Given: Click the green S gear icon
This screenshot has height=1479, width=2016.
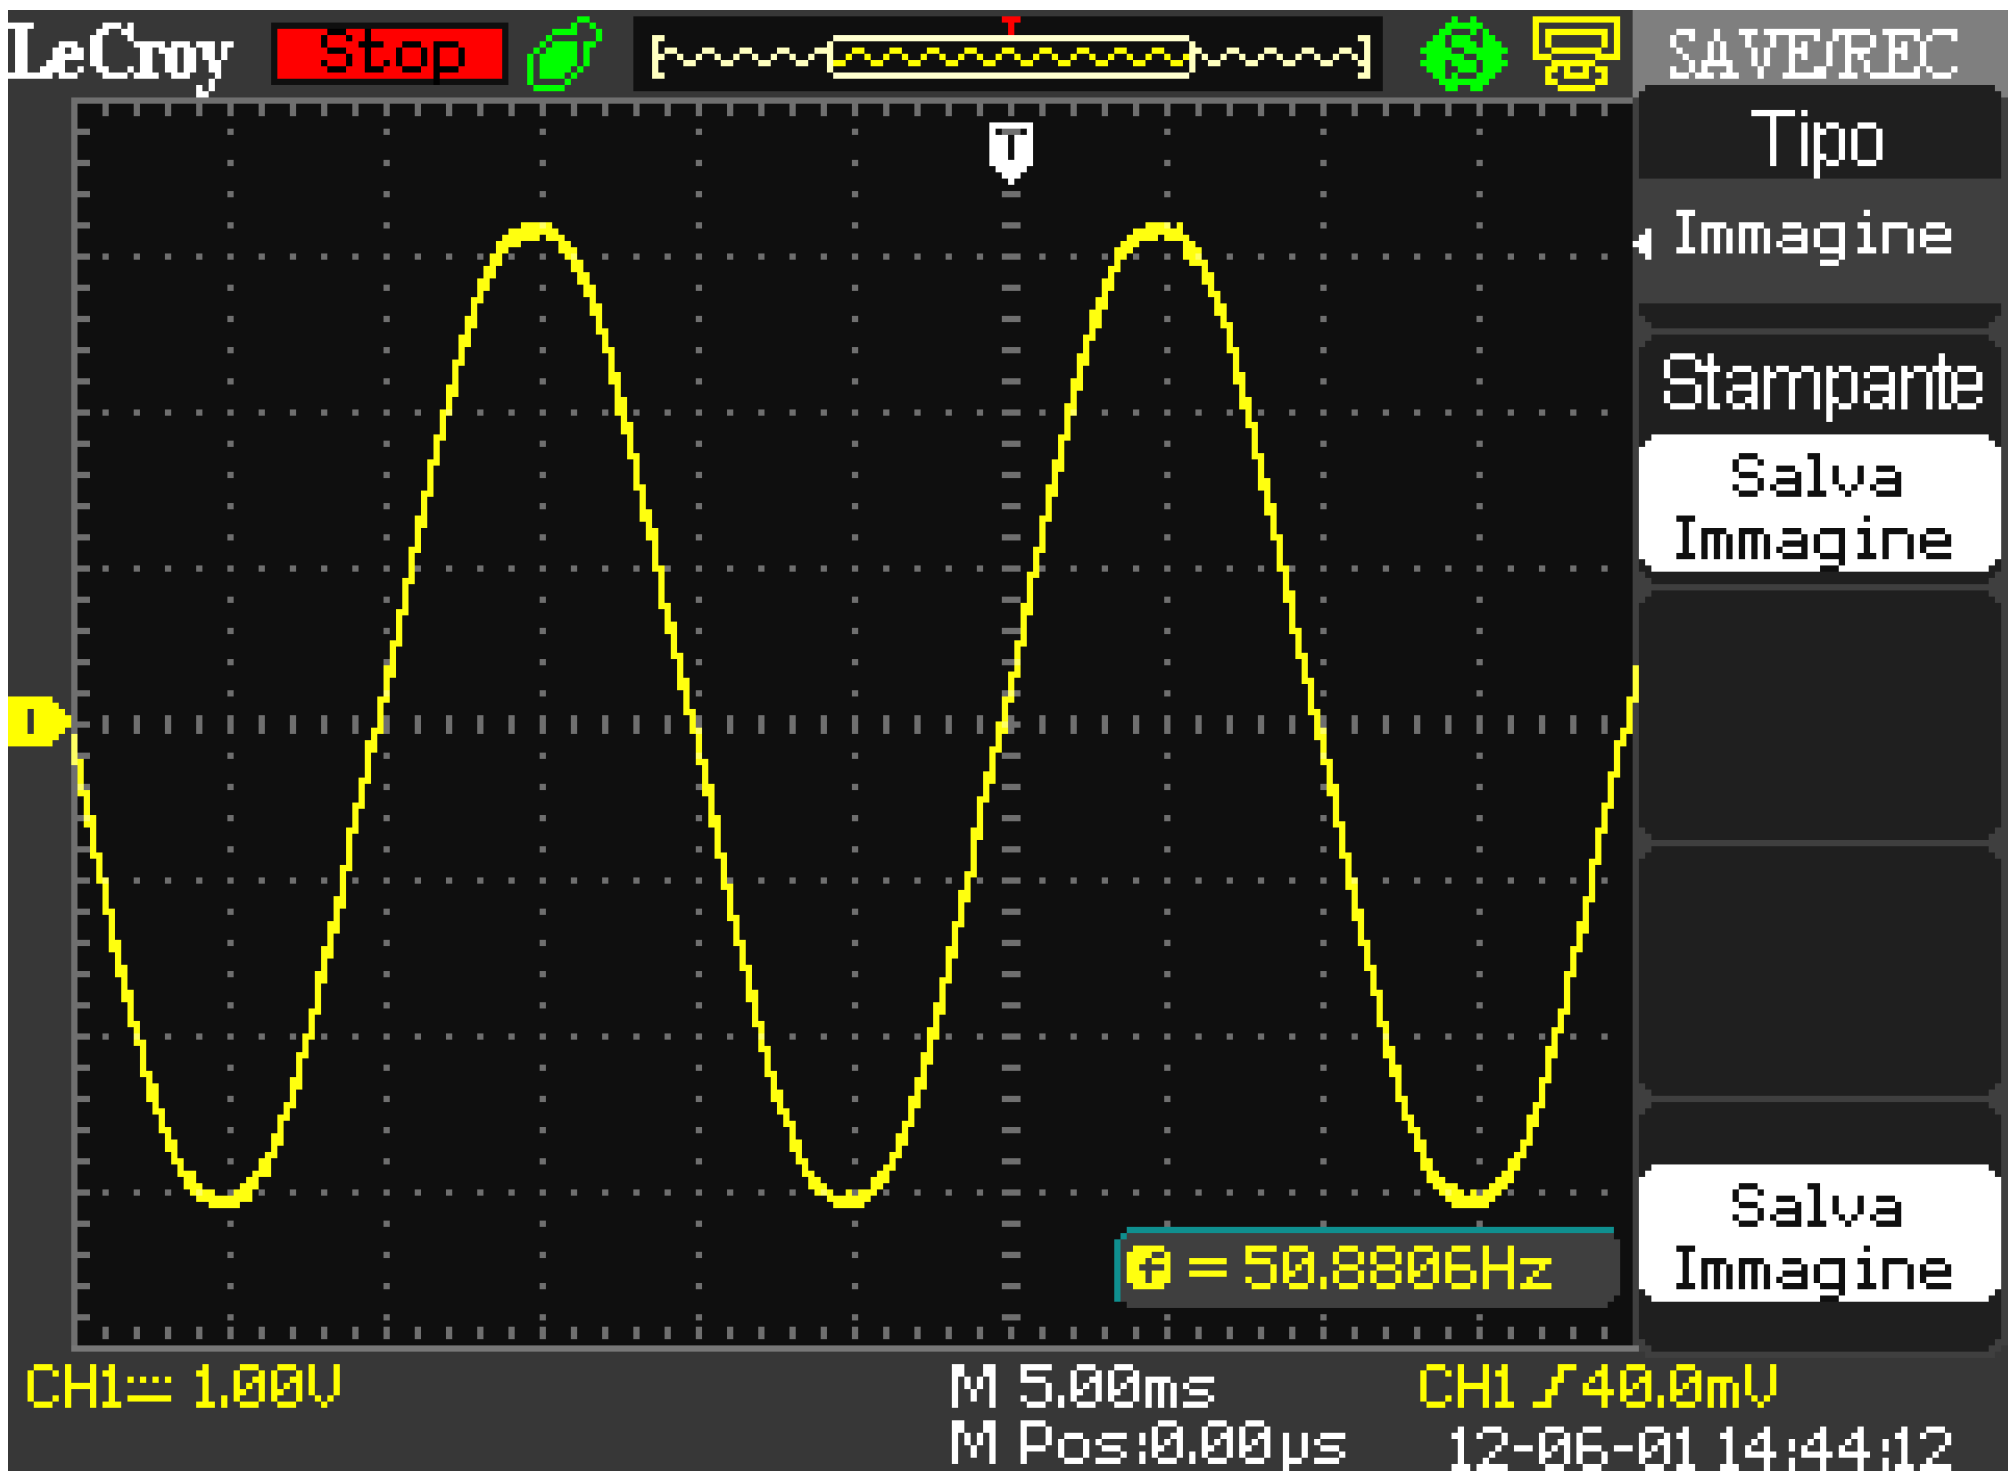Looking at the screenshot, I should 1463,55.
